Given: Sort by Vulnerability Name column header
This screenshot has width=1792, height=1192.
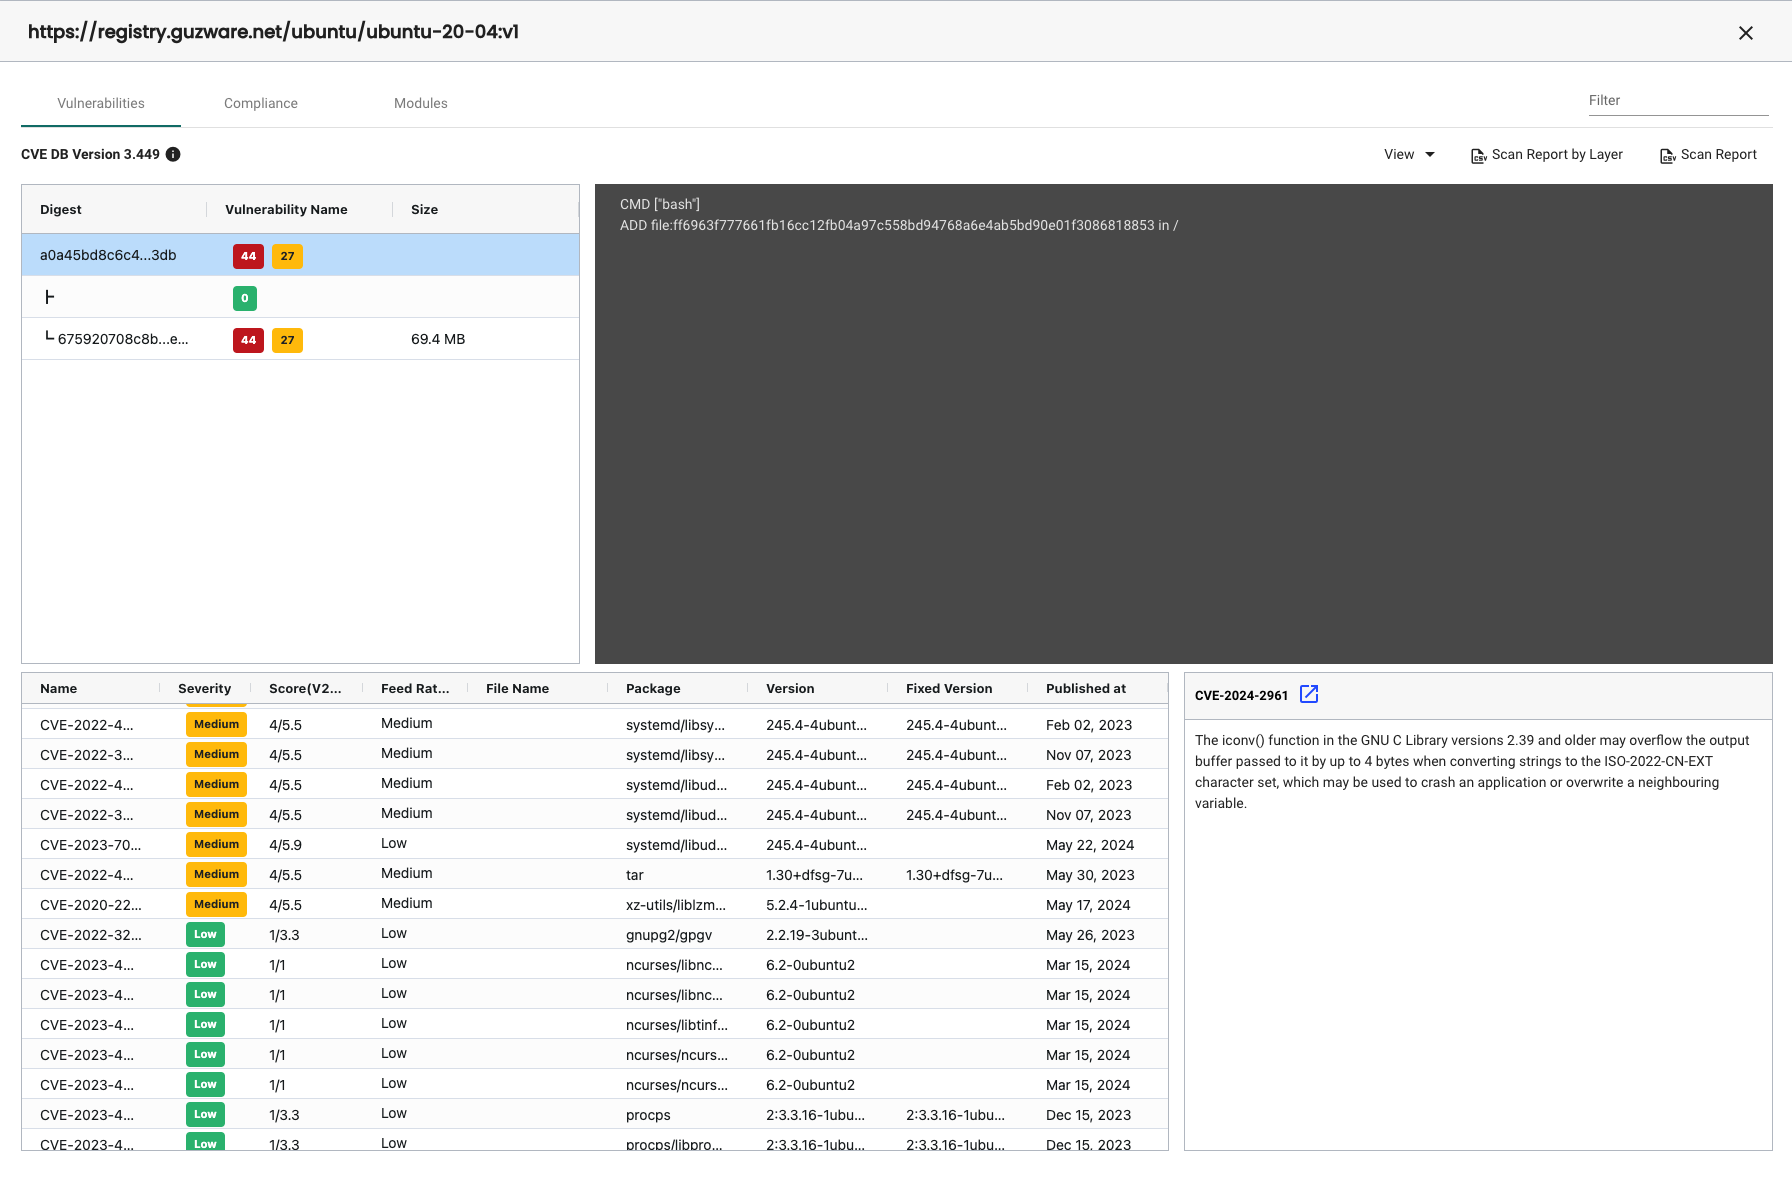Looking at the screenshot, I should 286,209.
